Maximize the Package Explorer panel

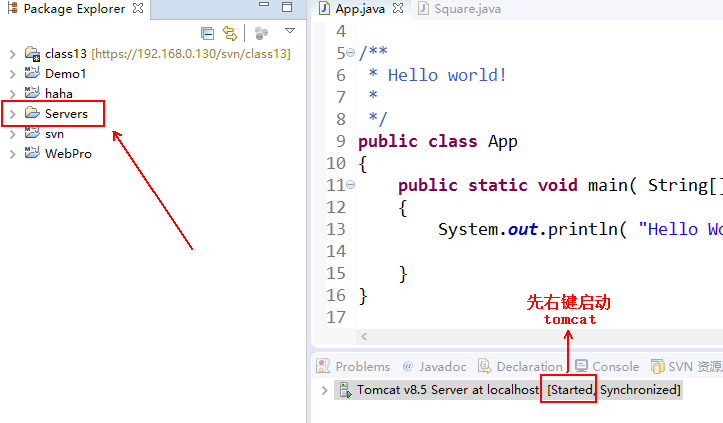(x=287, y=6)
